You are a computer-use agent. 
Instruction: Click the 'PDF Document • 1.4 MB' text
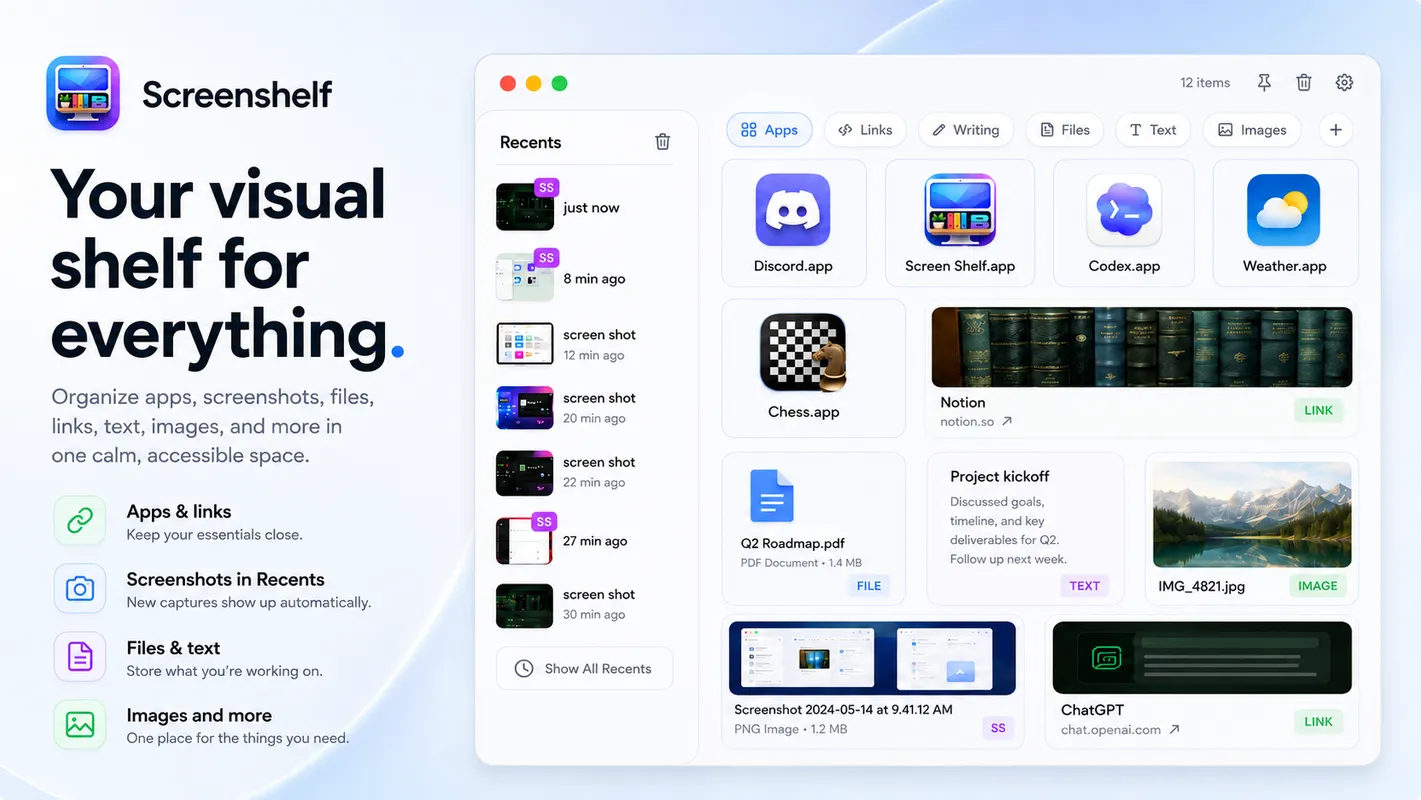801,563
